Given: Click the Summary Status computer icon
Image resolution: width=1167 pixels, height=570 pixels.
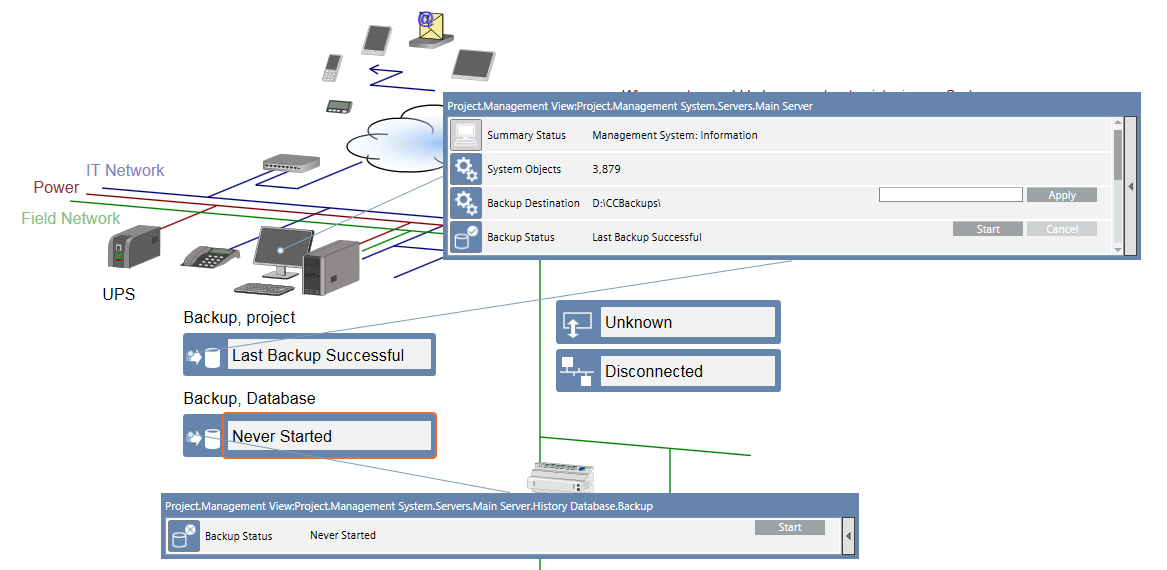Looking at the screenshot, I should pyautogui.click(x=465, y=135).
